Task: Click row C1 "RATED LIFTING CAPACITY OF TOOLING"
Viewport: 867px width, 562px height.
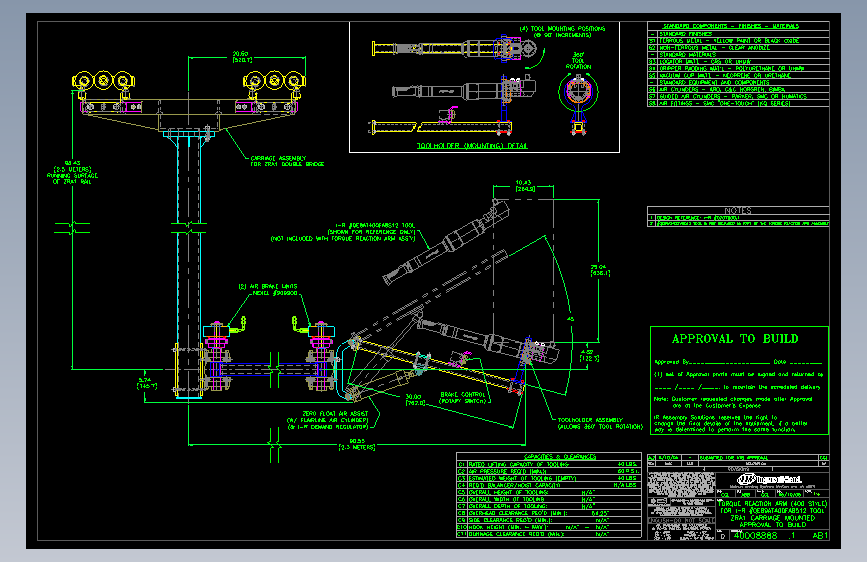Action: [549, 464]
